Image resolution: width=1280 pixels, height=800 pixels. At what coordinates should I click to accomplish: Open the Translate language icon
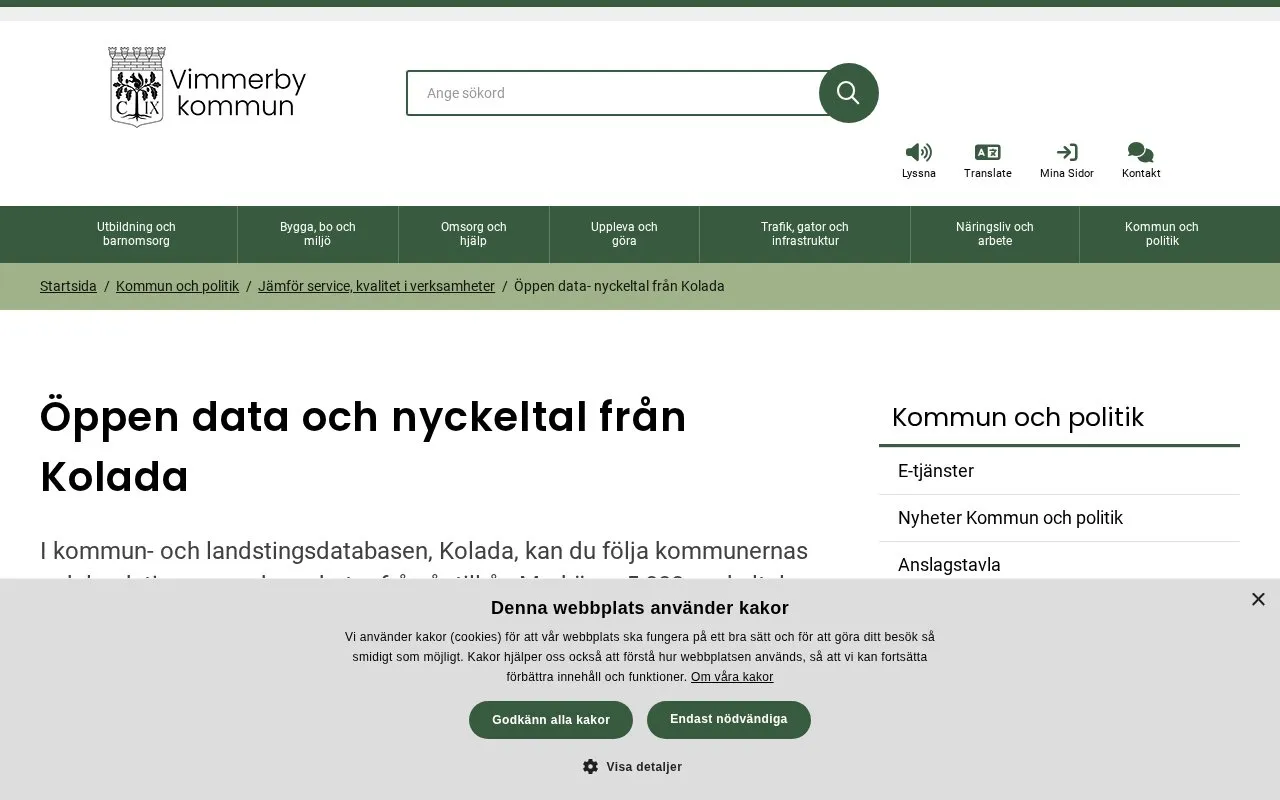[x=987, y=152]
